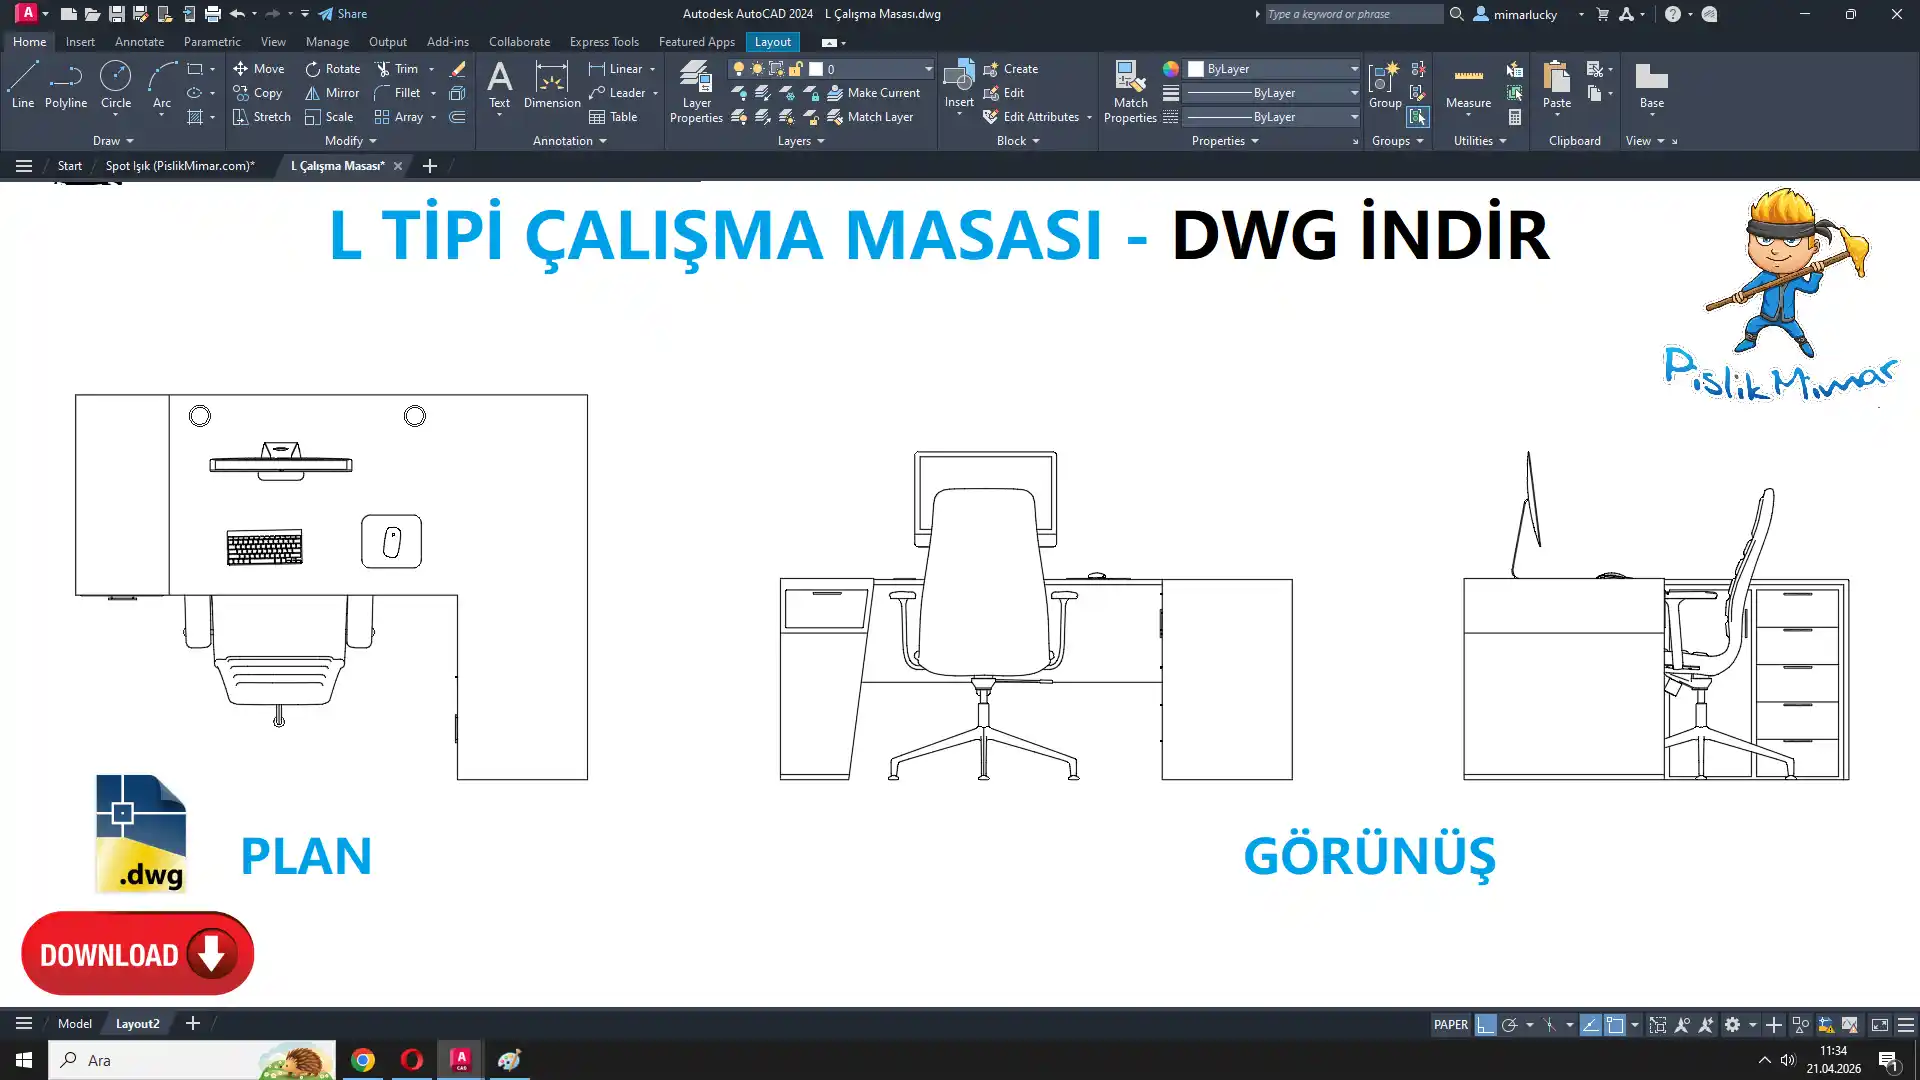
Task: Click the keyword search field
Action: coord(1353,14)
